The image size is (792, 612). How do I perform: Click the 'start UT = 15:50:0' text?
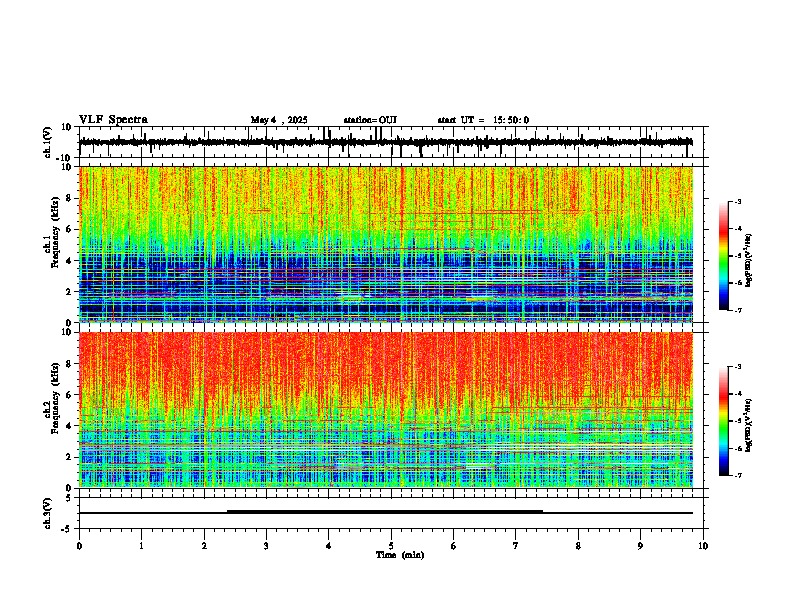click(483, 120)
